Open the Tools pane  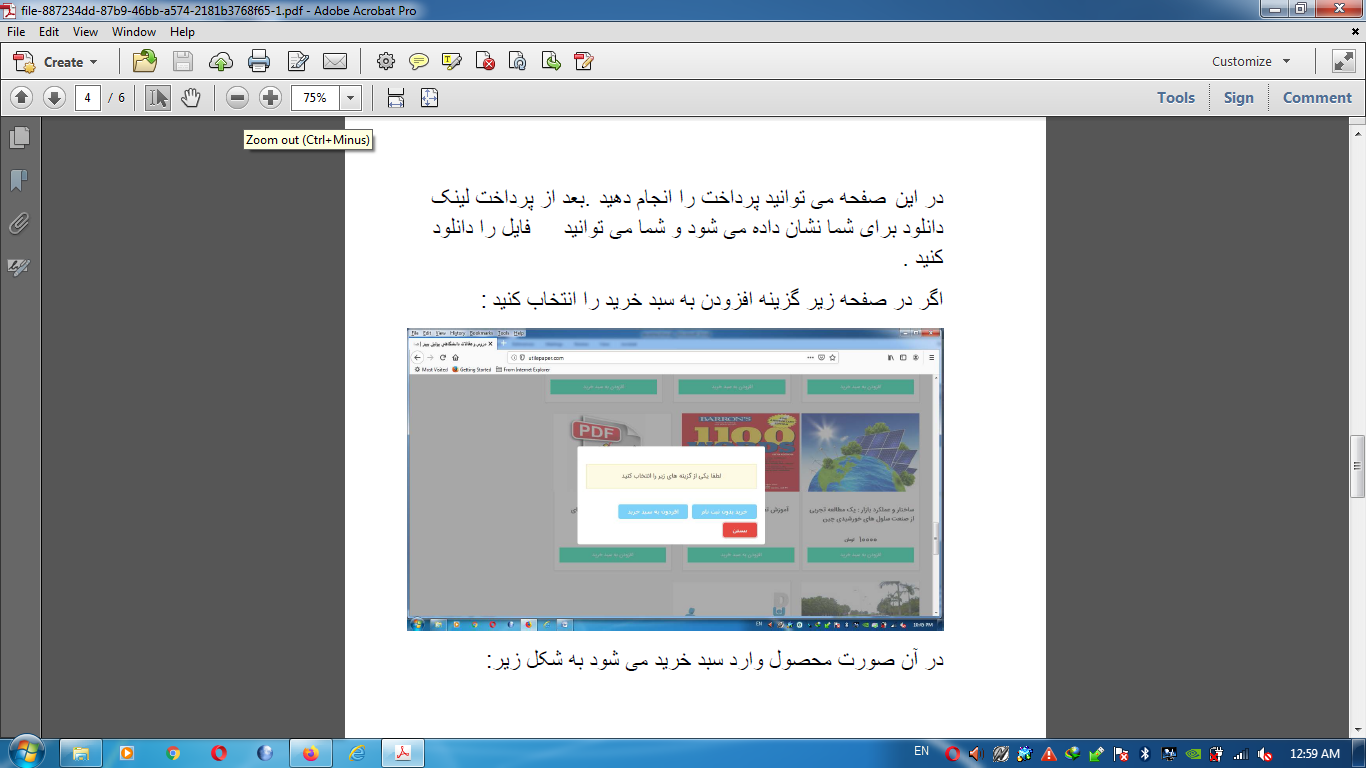click(1176, 98)
